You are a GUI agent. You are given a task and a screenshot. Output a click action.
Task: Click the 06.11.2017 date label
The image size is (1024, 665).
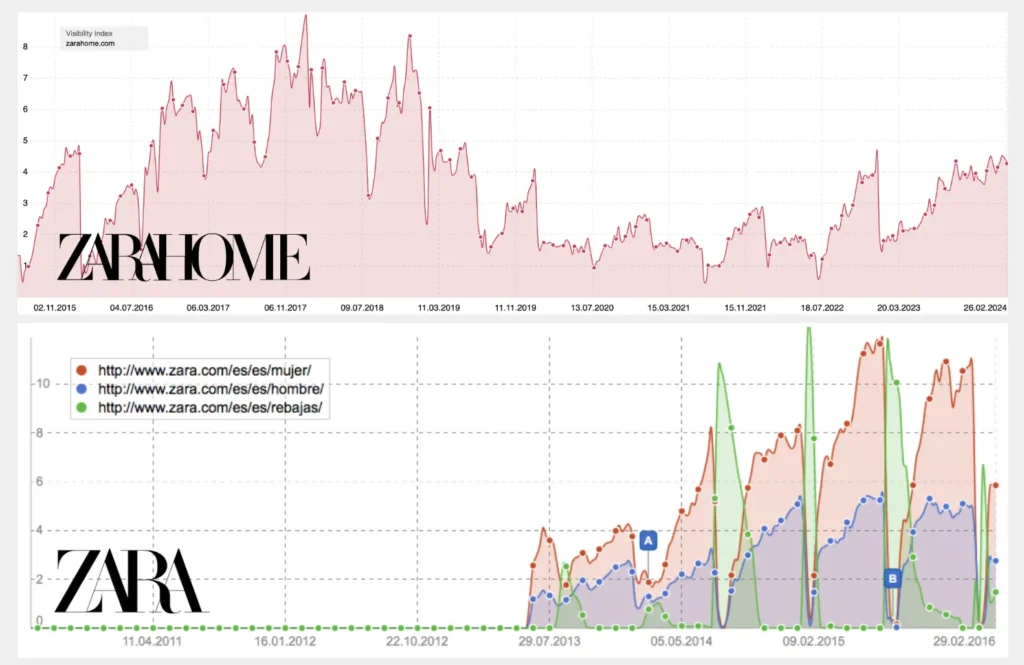[285, 308]
